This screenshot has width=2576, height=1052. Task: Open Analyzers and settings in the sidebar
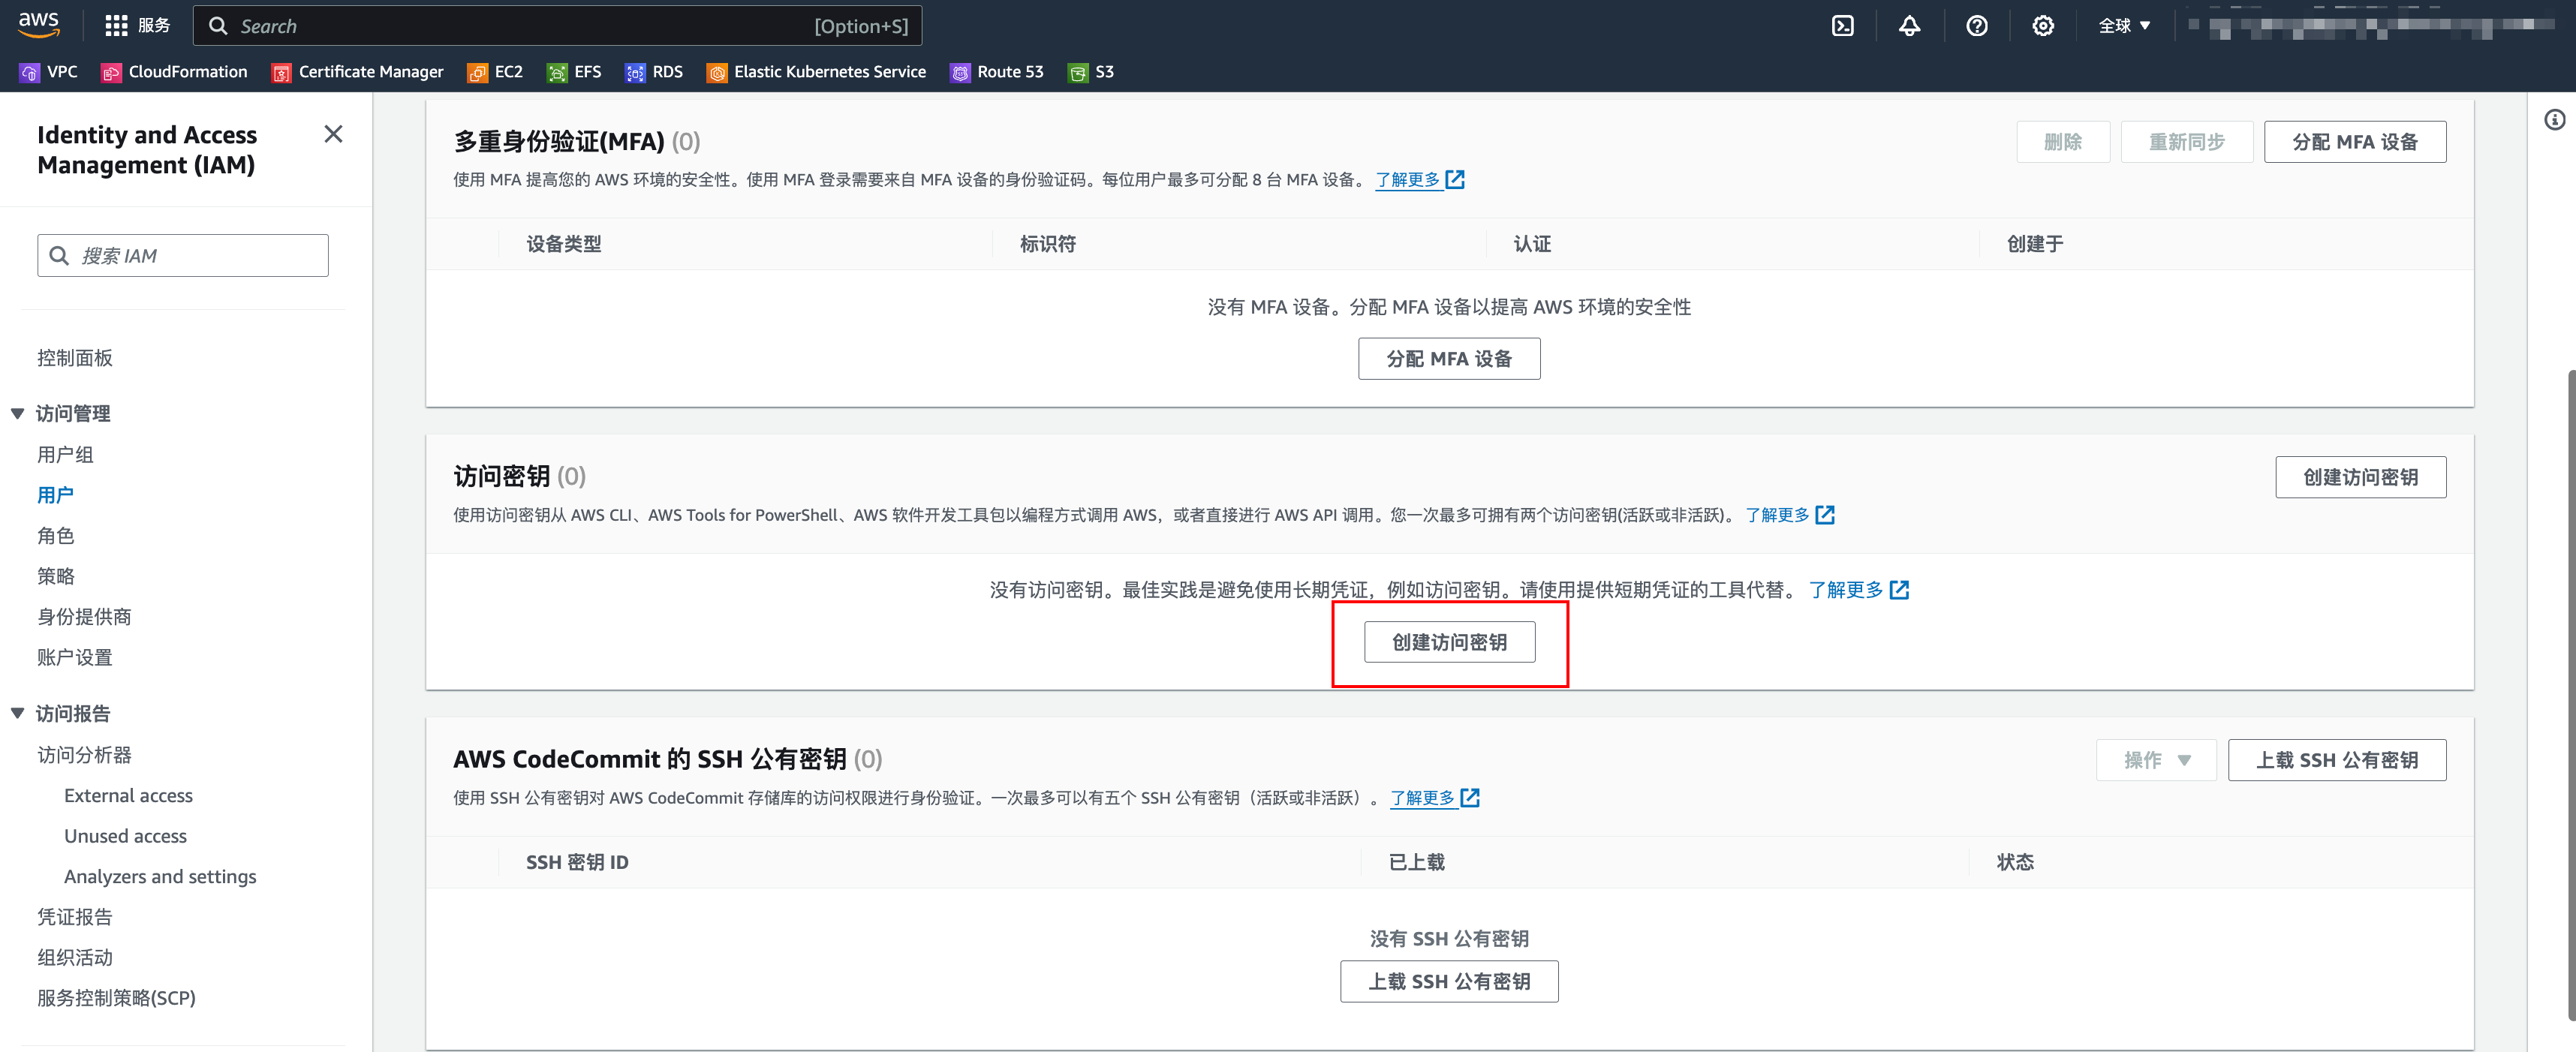pyautogui.click(x=160, y=876)
